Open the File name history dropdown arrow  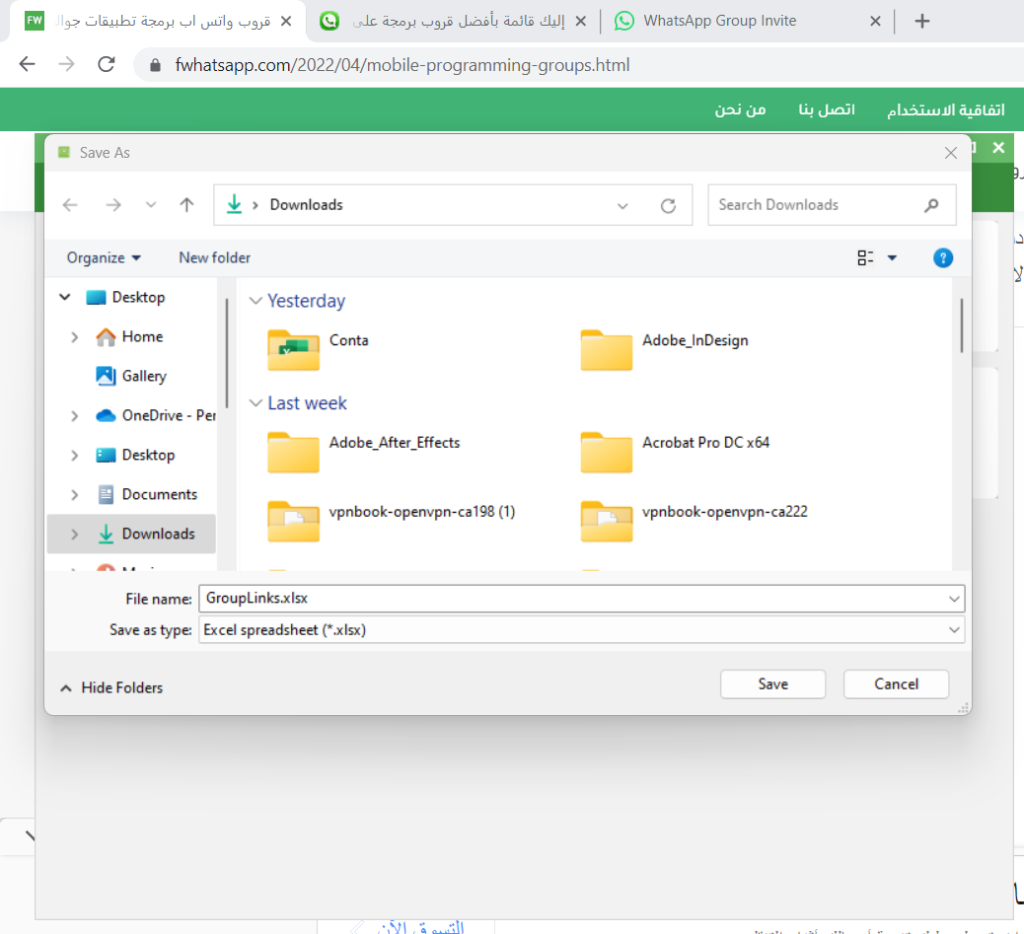[x=953, y=599]
